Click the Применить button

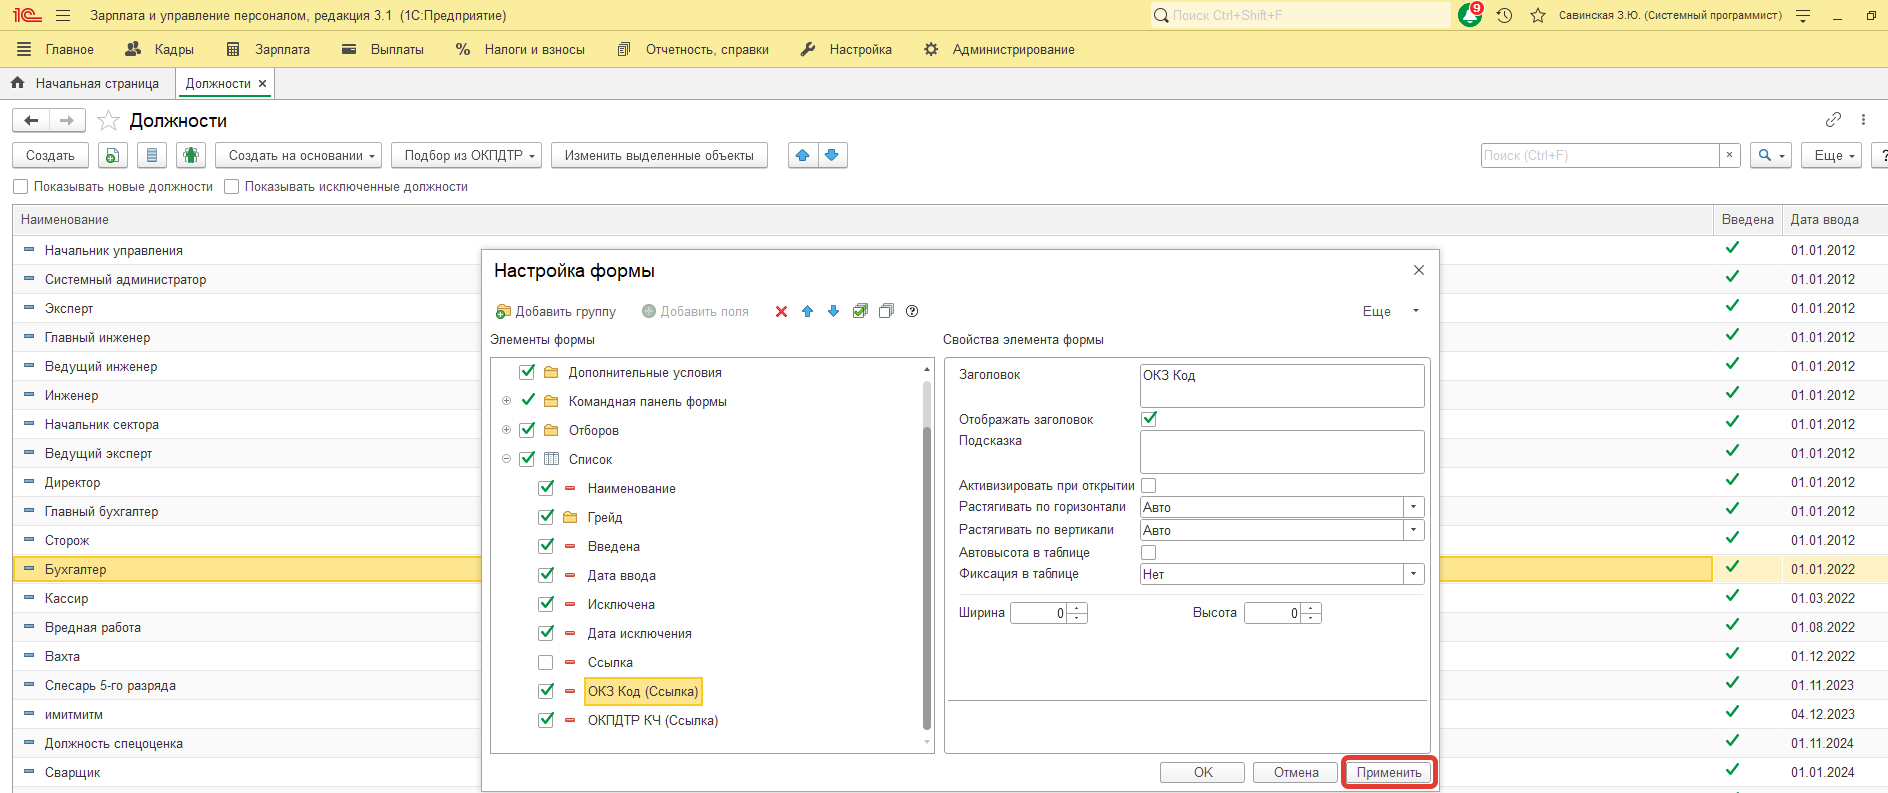pyautogui.click(x=1388, y=772)
